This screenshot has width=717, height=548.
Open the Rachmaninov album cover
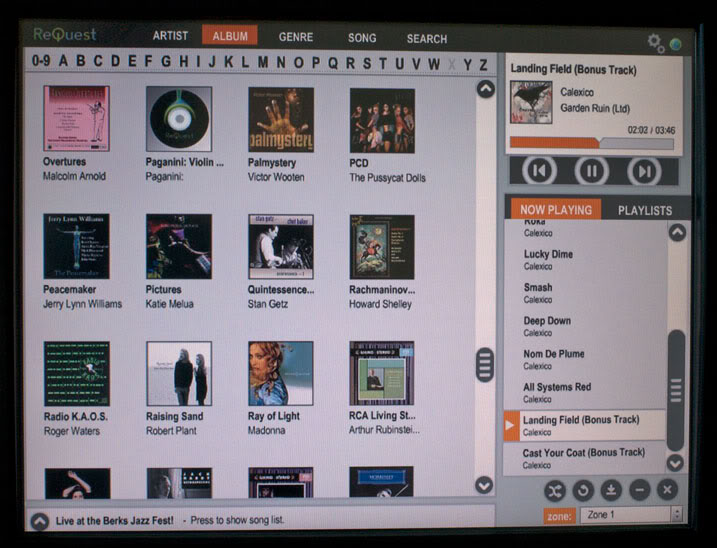pos(382,247)
